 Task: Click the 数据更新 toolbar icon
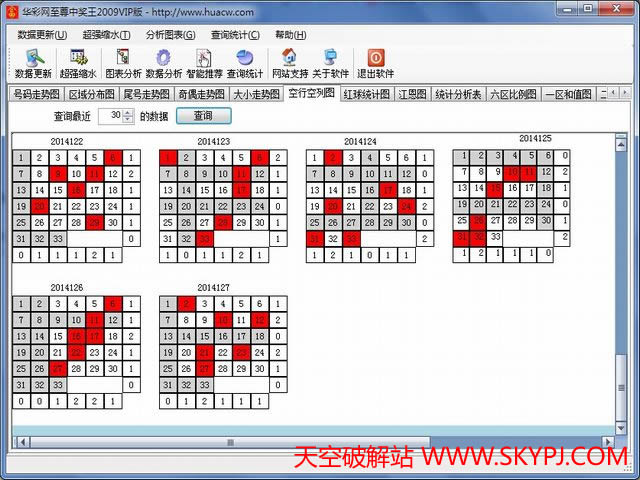[x=33, y=63]
